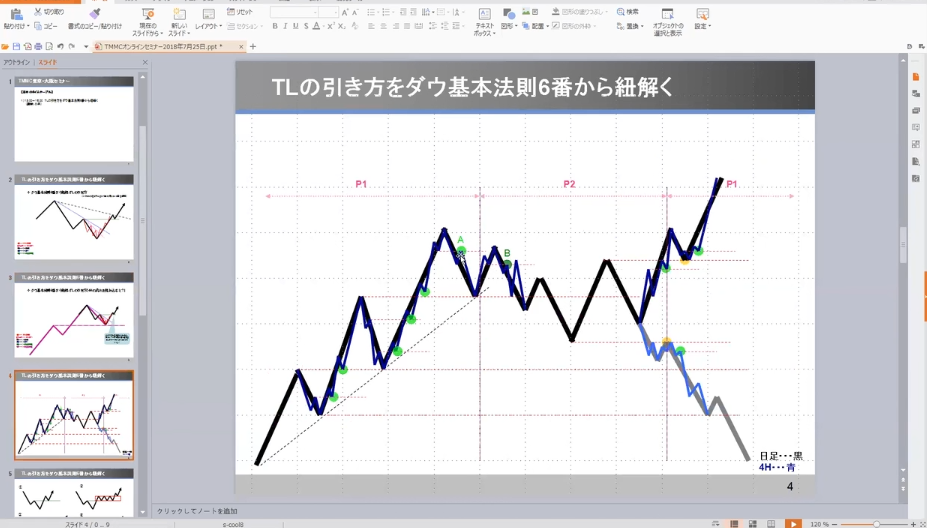Insert a text box (テキストボックス)

[x=484, y=14]
